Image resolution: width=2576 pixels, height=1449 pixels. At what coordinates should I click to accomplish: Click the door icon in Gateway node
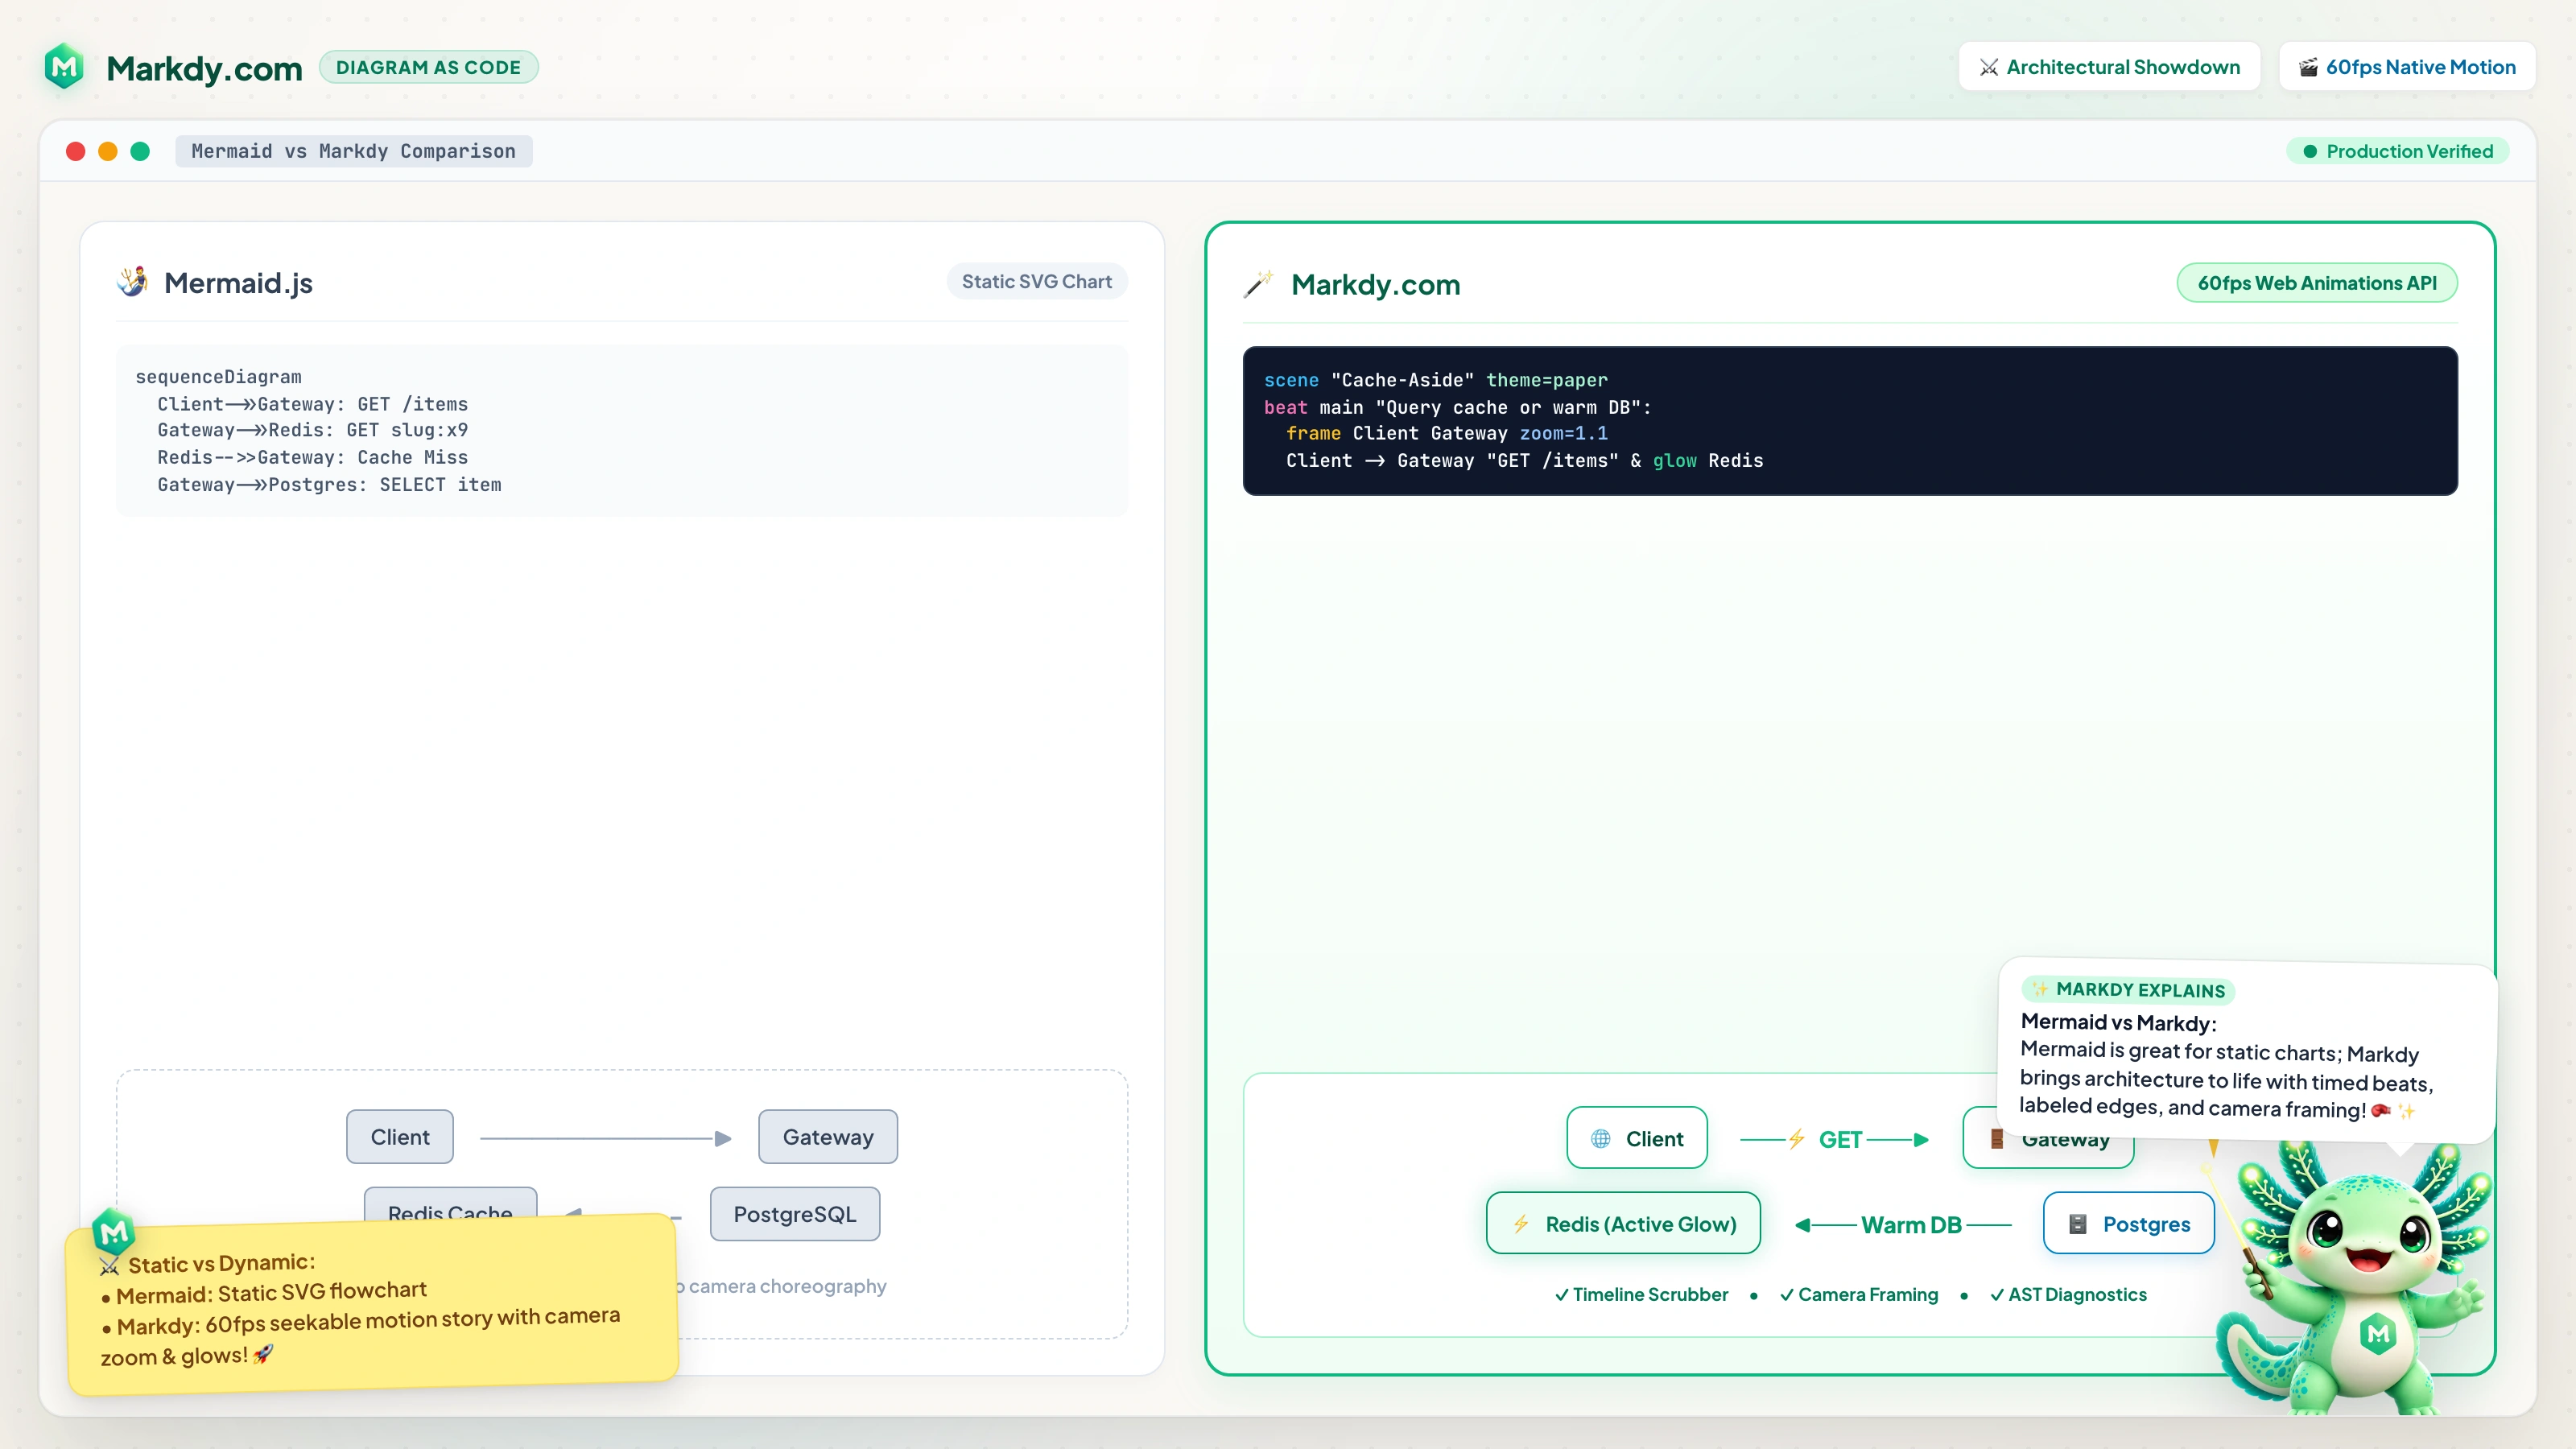1996,1139
